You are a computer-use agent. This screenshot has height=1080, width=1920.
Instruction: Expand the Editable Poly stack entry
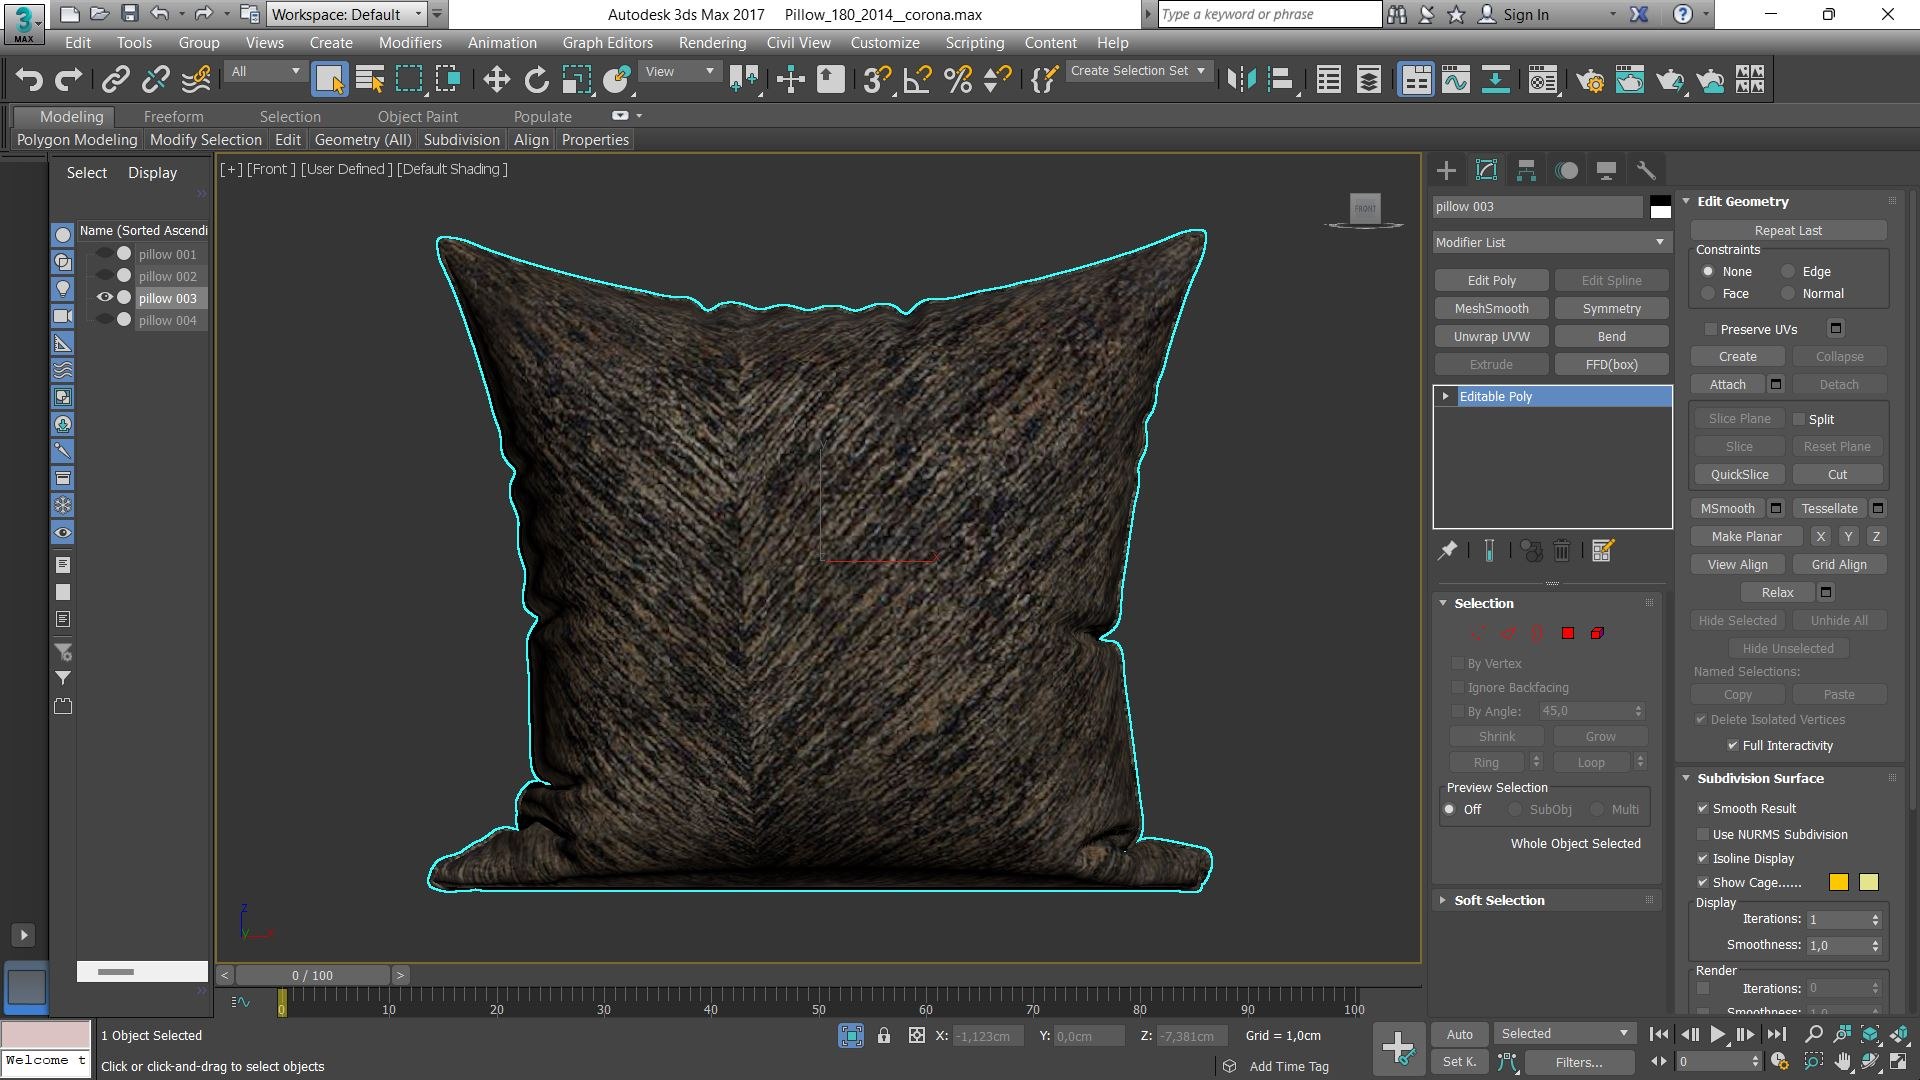pyautogui.click(x=1445, y=397)
